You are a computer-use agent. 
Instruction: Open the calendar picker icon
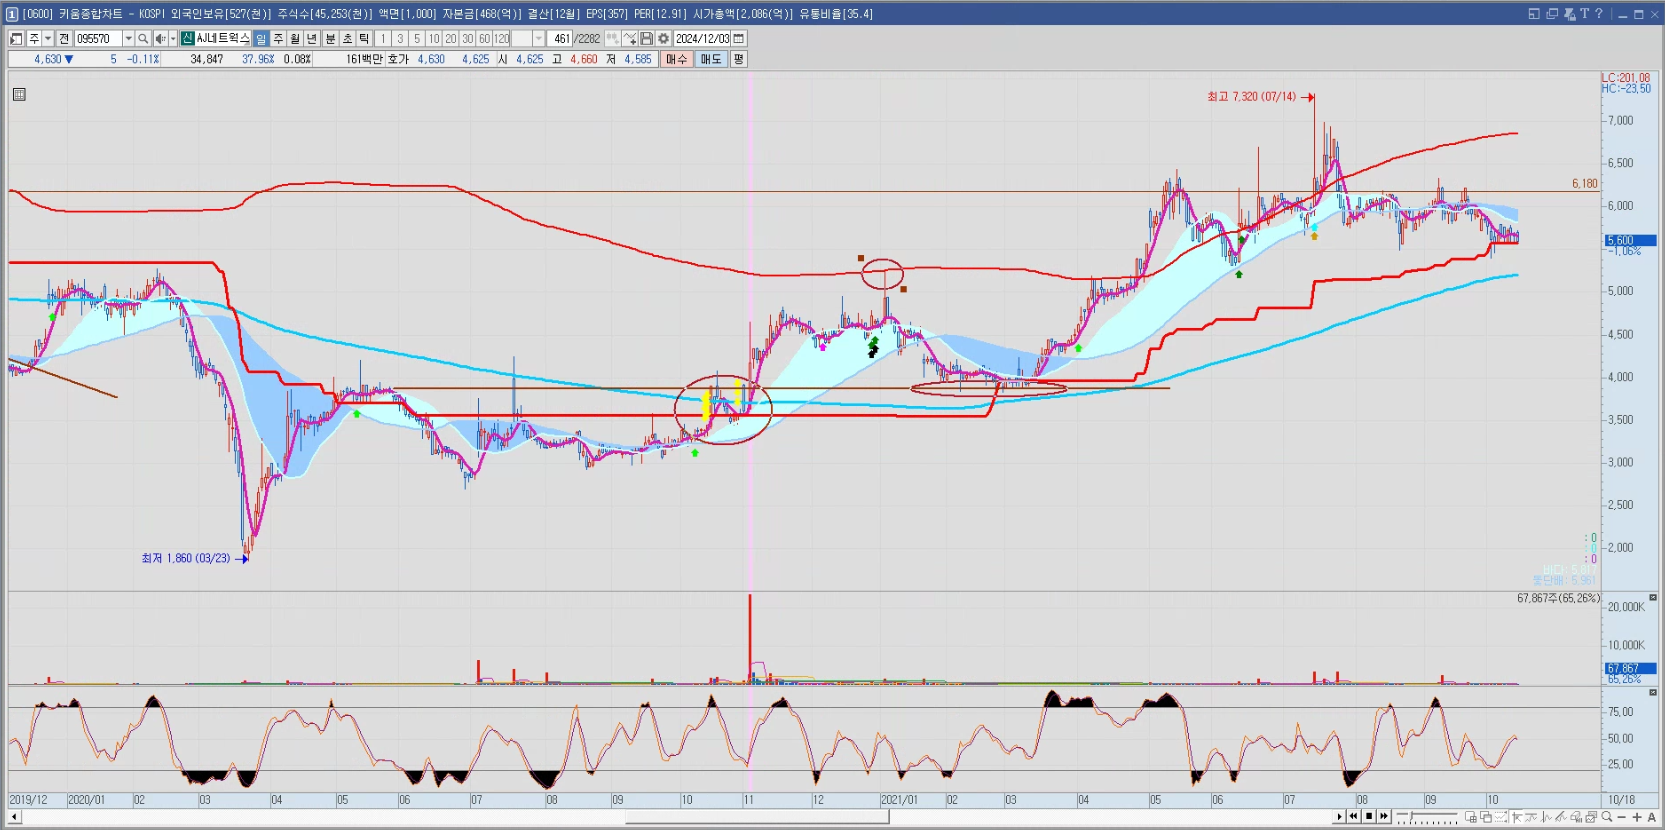(x=739, y=38)
